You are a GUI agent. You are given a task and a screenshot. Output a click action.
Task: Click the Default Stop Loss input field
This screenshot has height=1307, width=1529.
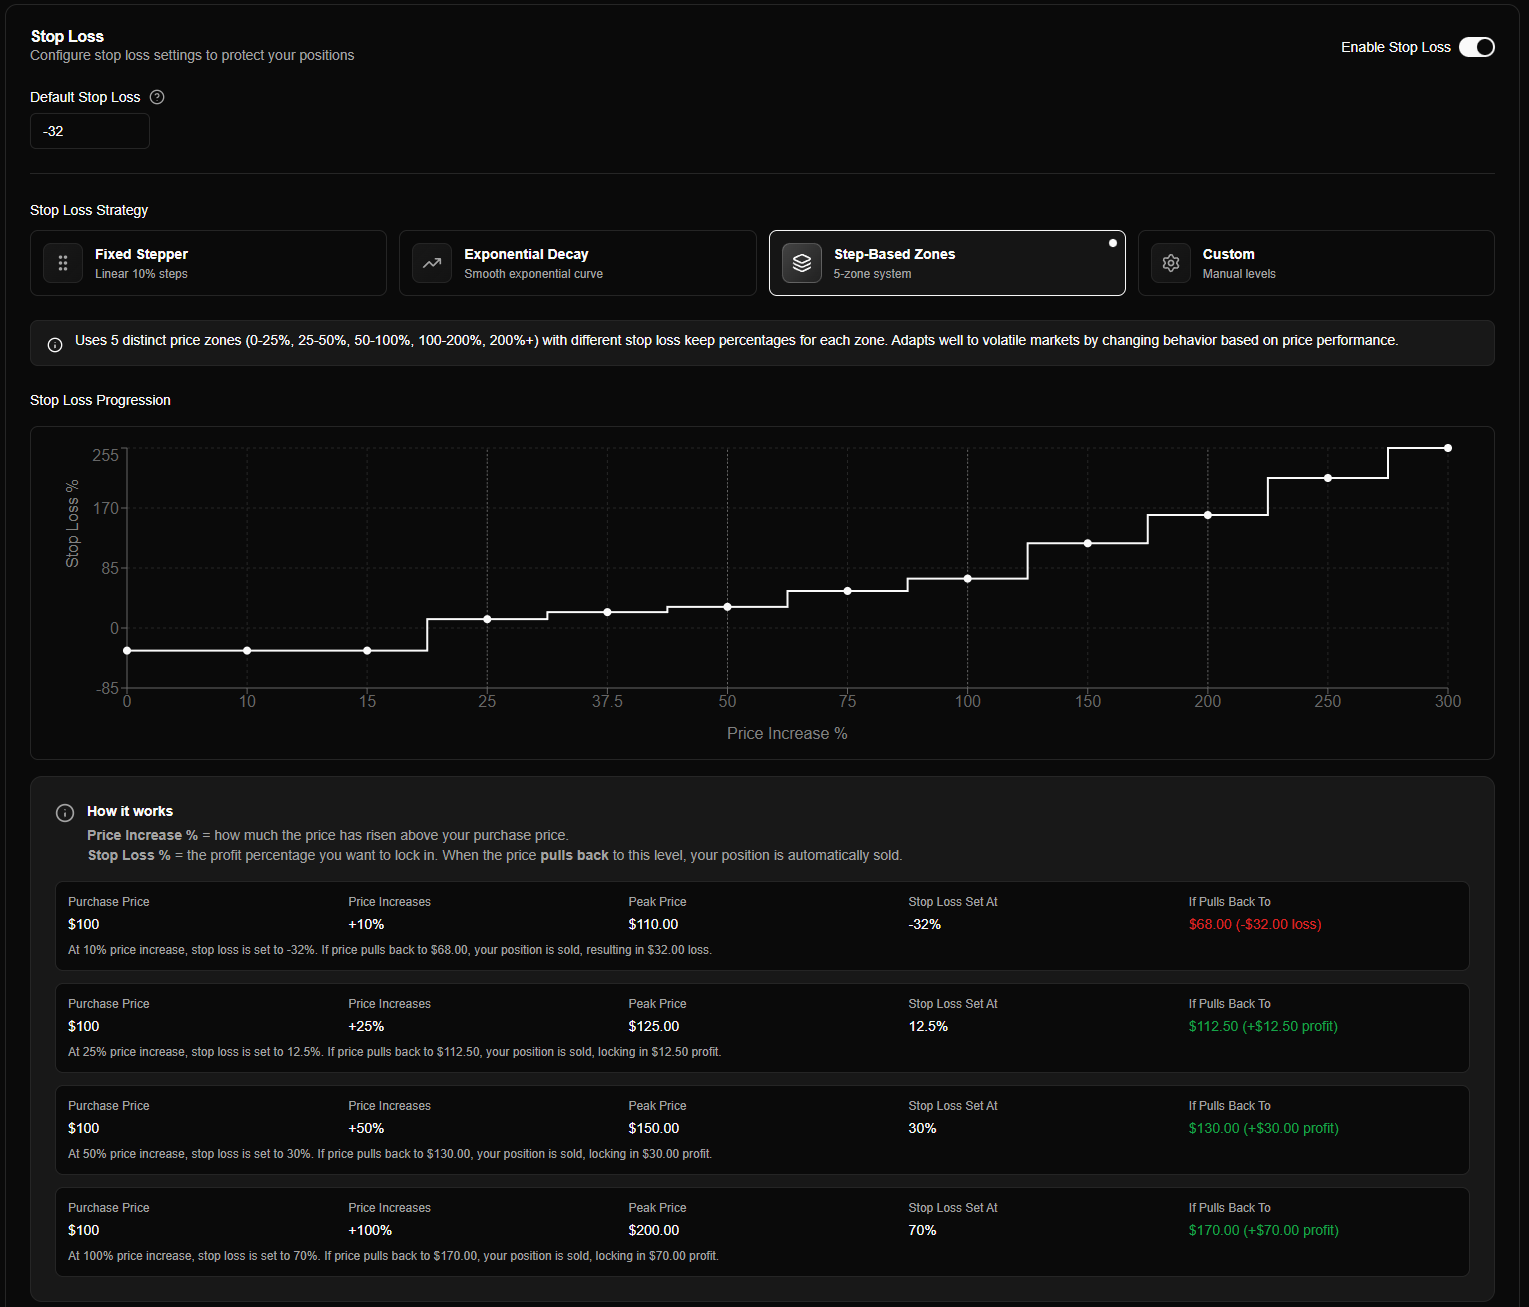89,131
